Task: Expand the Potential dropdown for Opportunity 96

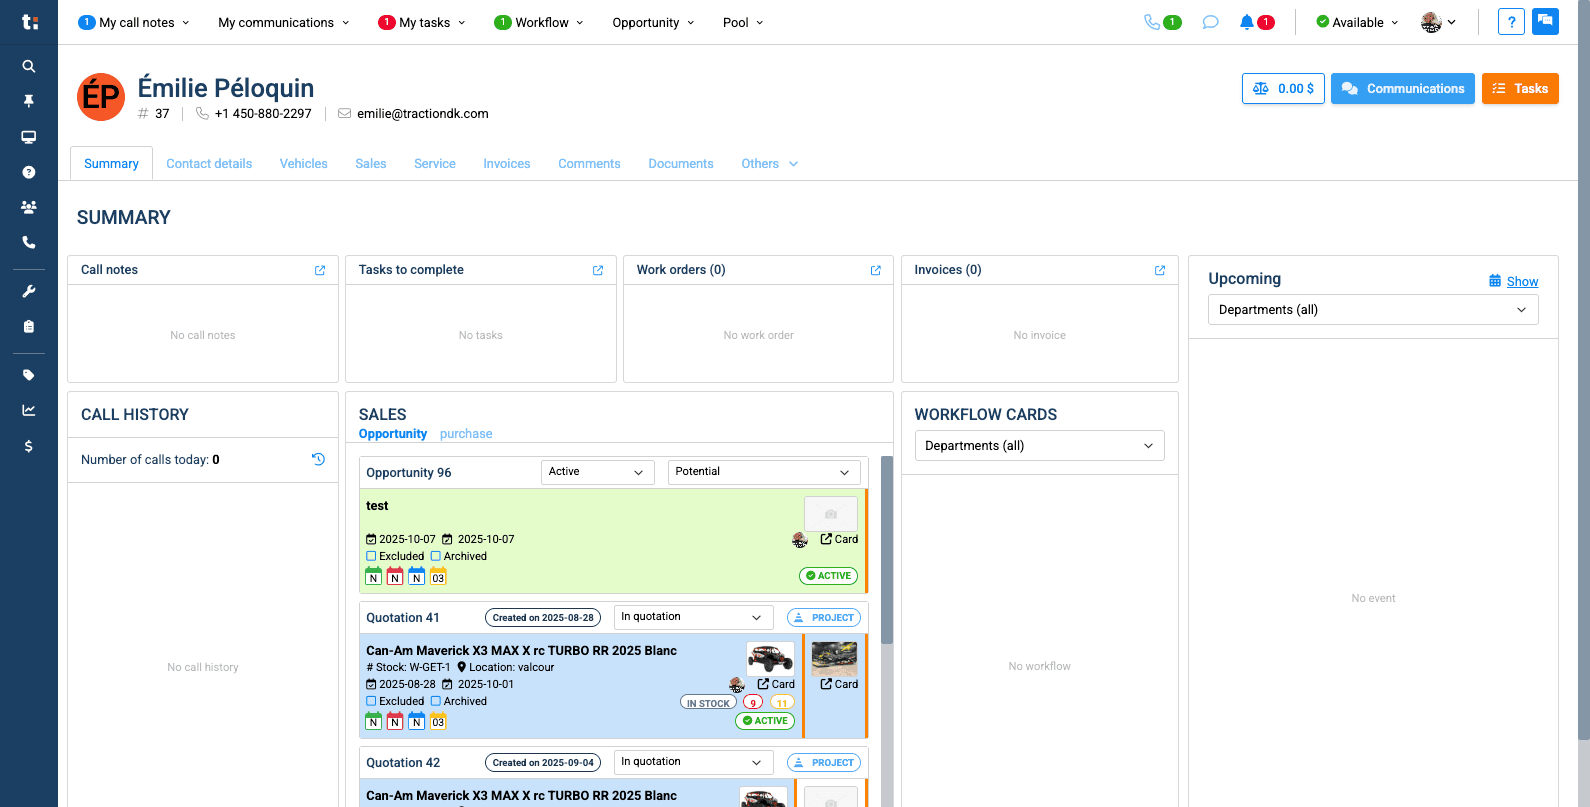Action: [x=764, y=472]
